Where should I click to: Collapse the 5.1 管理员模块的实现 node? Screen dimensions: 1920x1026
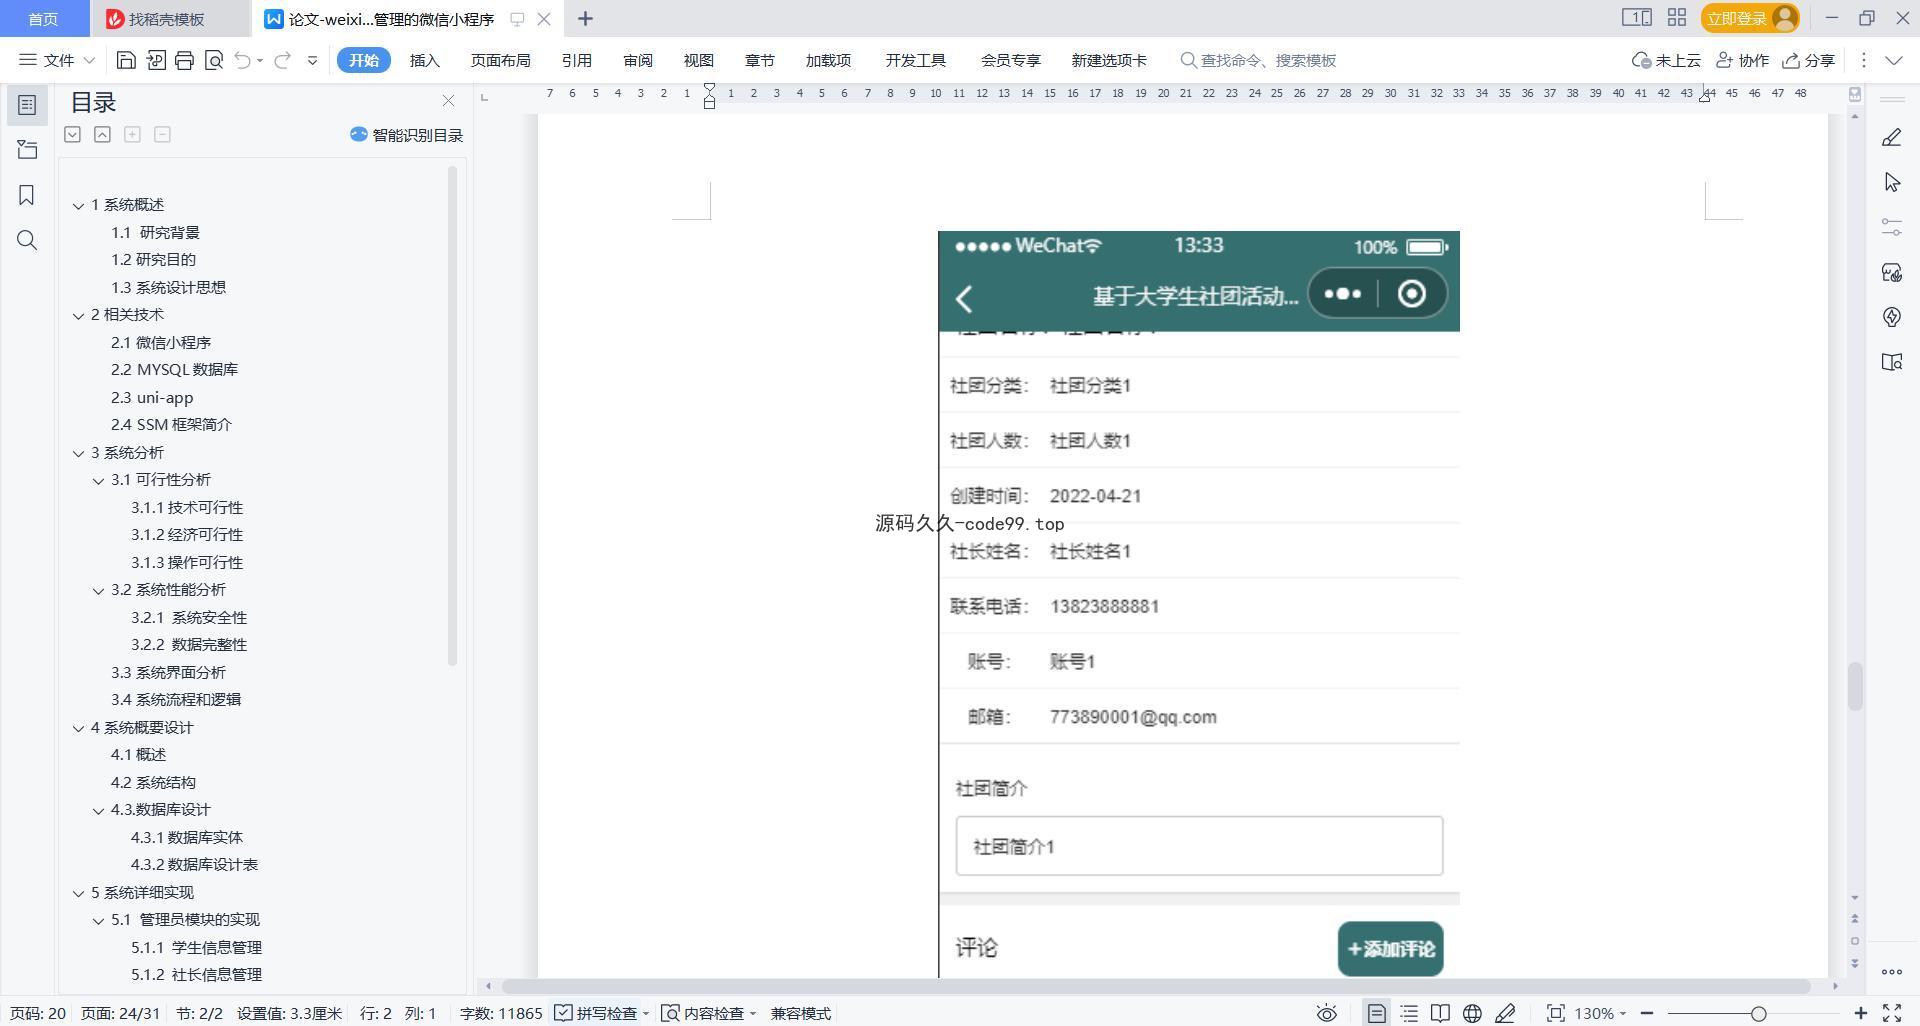98,921
